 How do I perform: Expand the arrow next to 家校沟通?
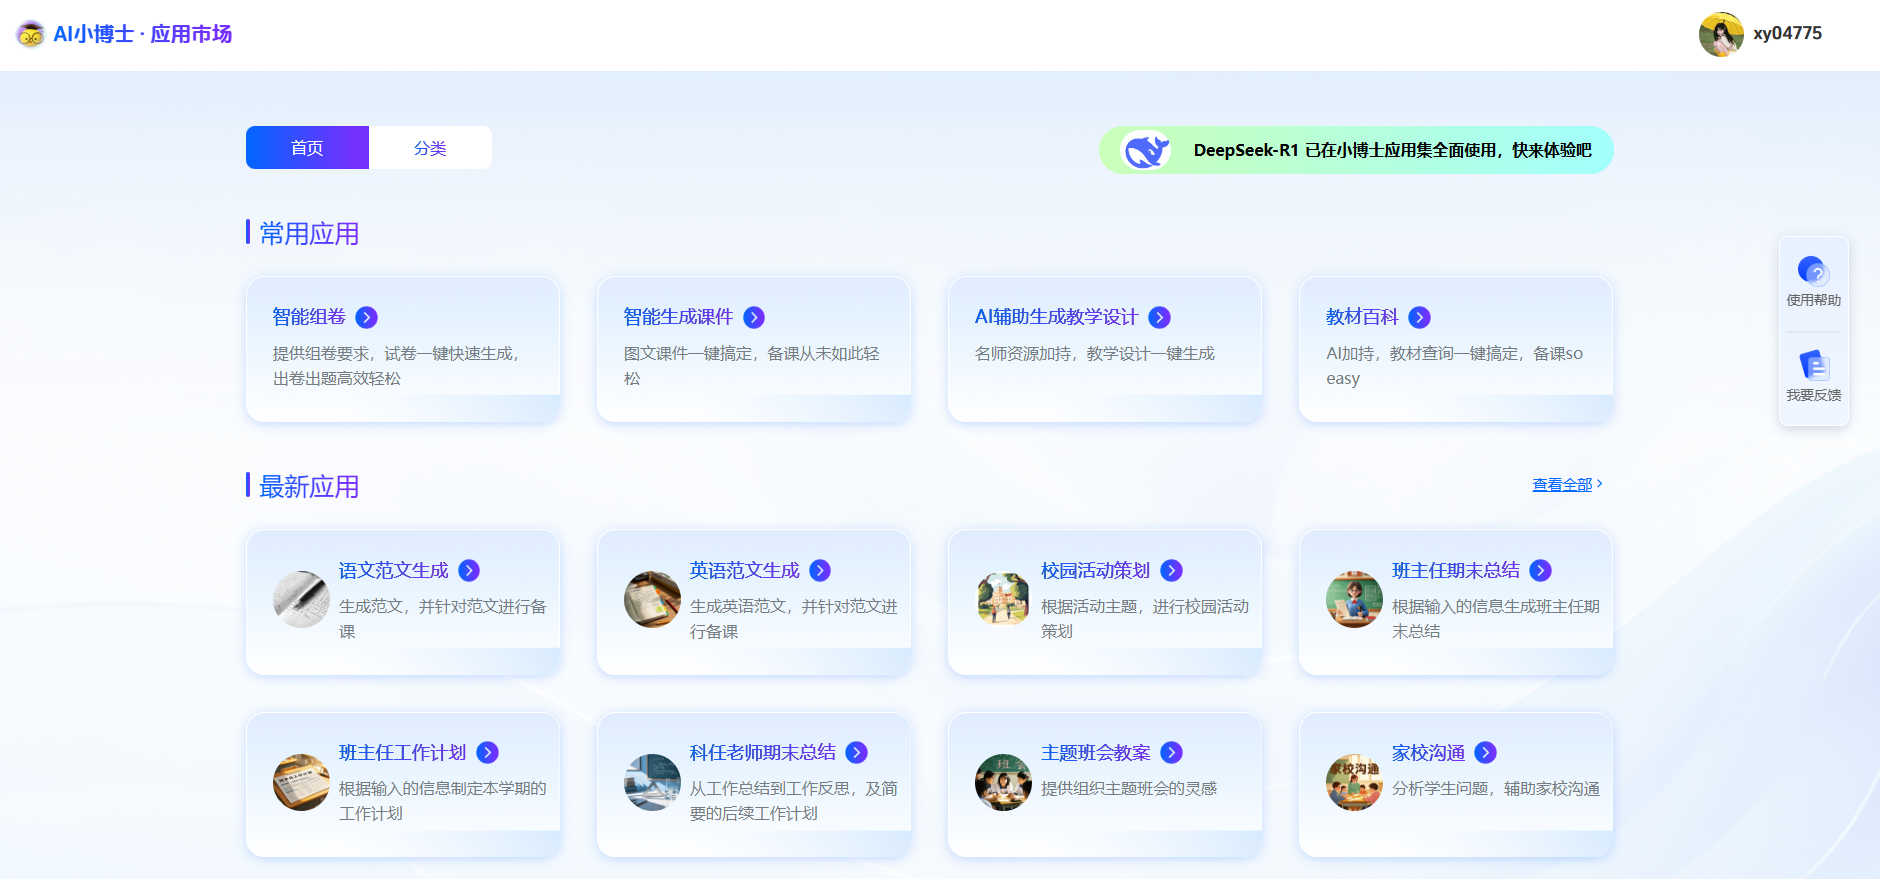1486,752
